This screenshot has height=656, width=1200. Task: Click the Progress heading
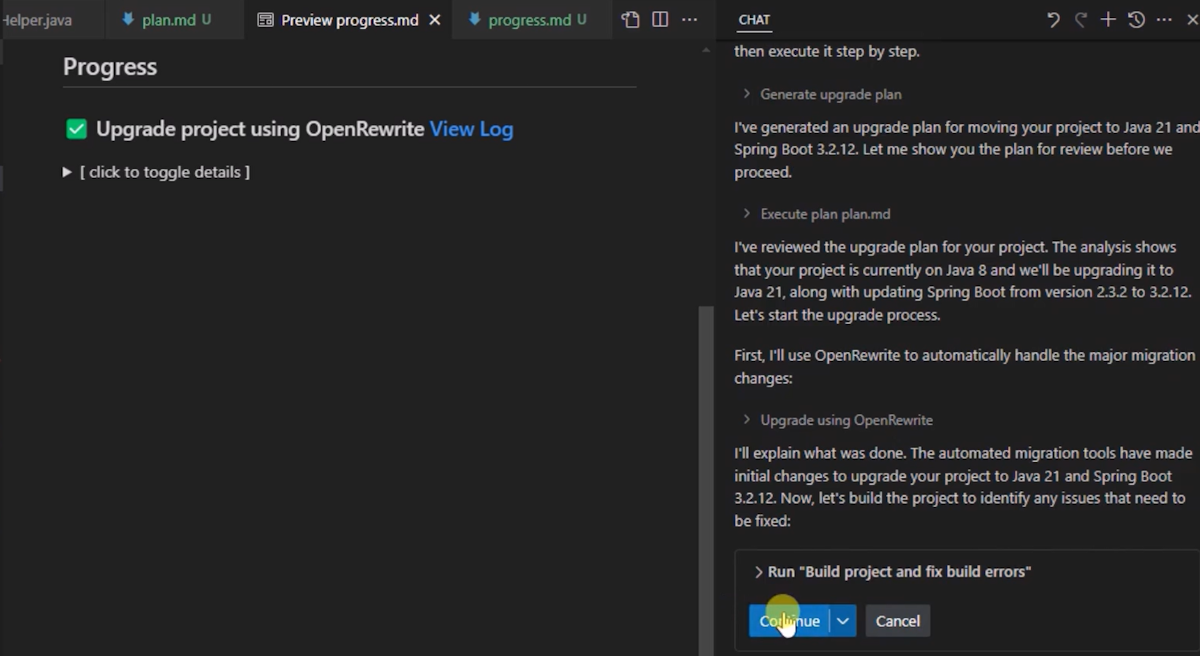pos(110,67)
